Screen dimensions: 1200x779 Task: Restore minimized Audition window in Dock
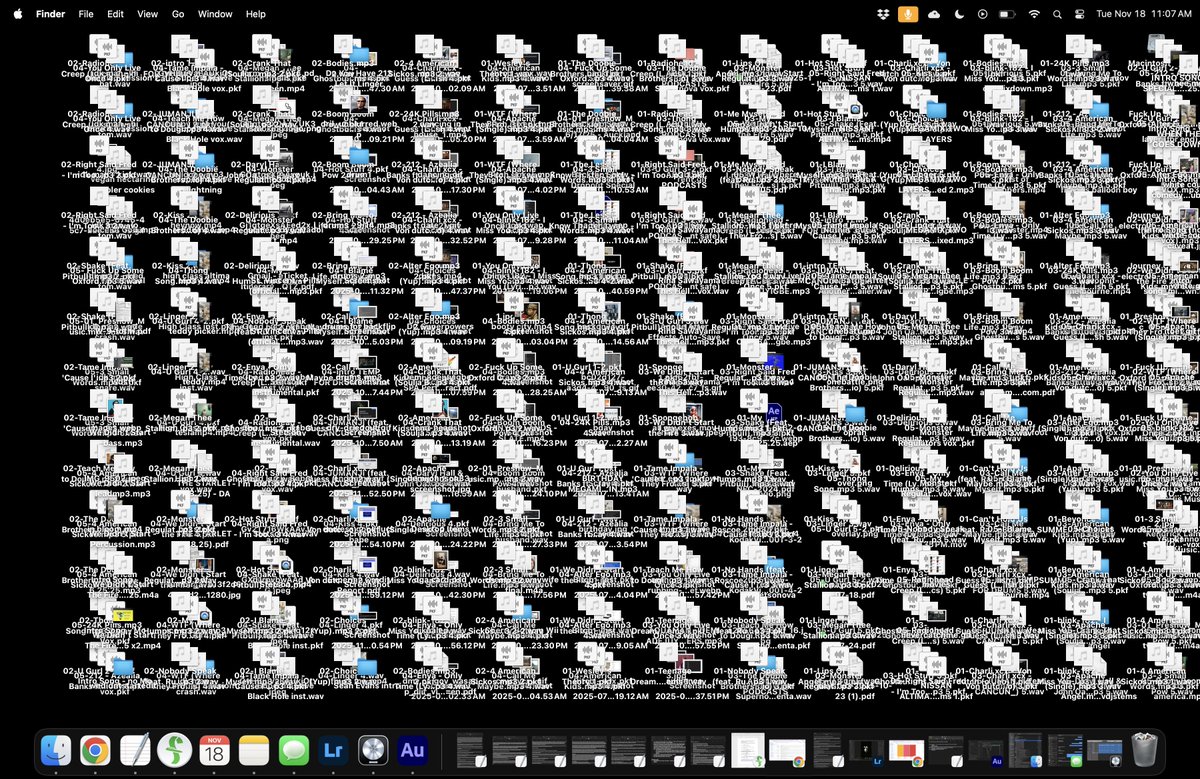tap(985, 752)
